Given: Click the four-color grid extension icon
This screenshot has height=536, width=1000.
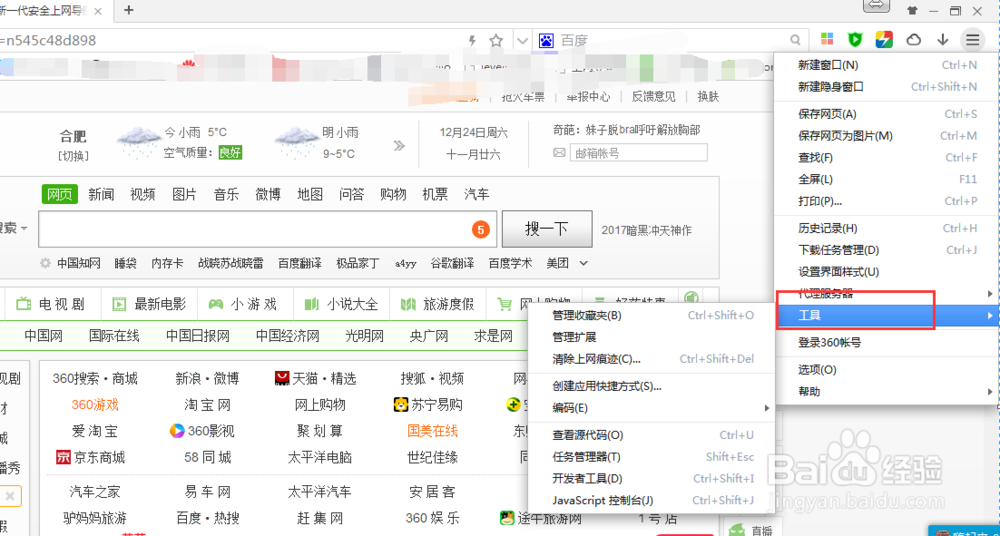Looking at the screenshot, I should click(827, 40).
